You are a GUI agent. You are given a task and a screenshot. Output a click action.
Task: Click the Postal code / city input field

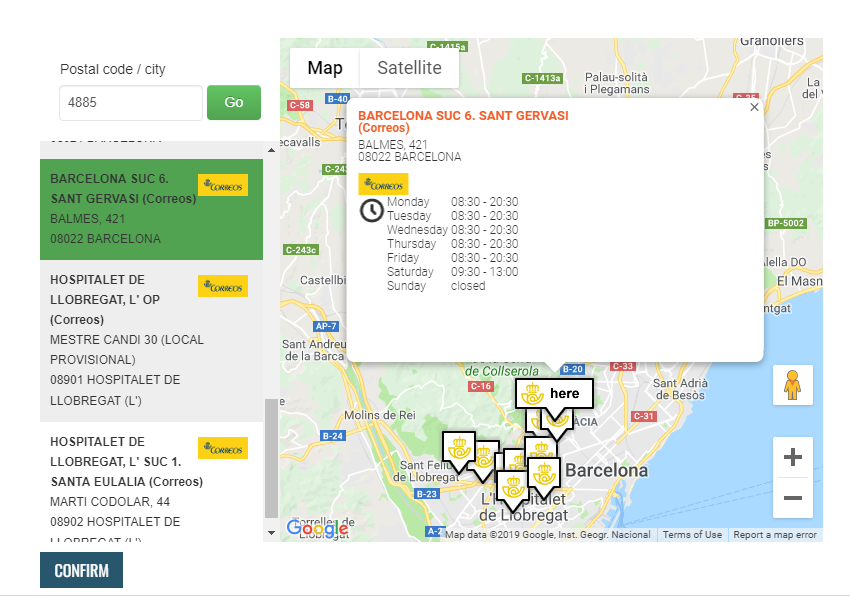point(131,102)
